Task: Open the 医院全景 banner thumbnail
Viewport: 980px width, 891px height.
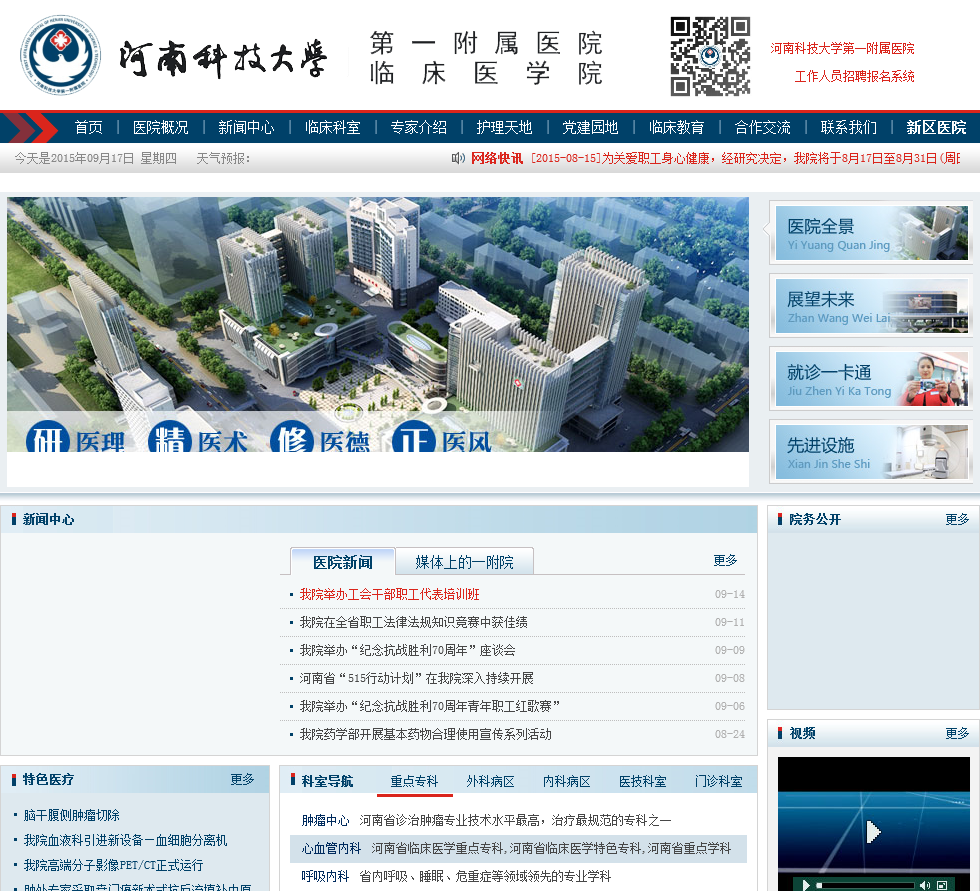Action: (x=871, y=233)
